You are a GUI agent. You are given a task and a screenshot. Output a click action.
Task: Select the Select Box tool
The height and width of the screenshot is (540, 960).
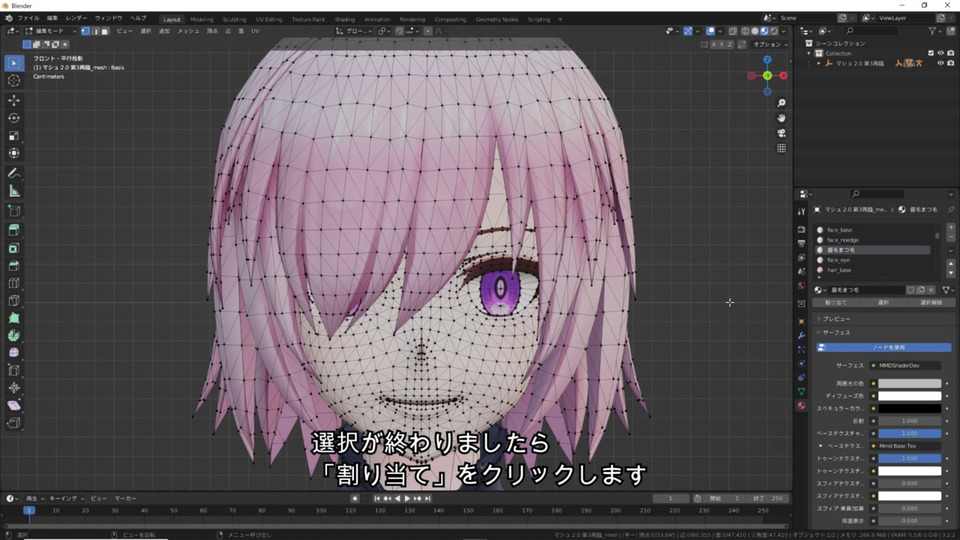click(x=14, y=63)
